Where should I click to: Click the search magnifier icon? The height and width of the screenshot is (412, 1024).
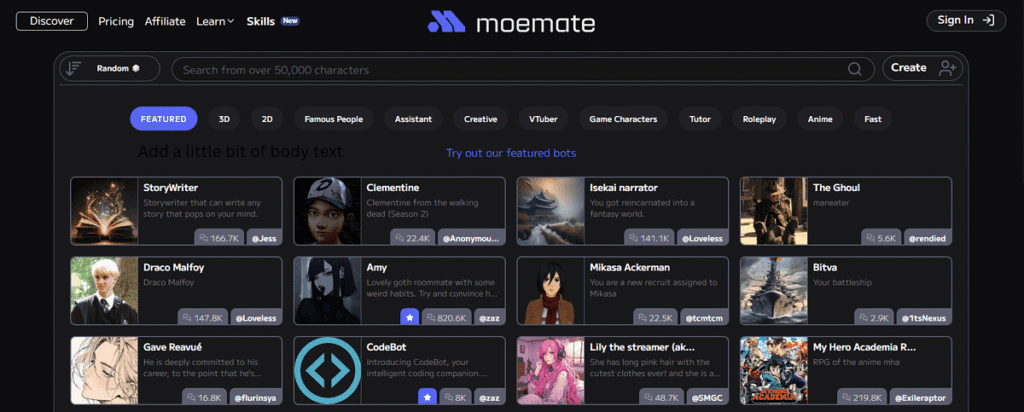point(854,70)
